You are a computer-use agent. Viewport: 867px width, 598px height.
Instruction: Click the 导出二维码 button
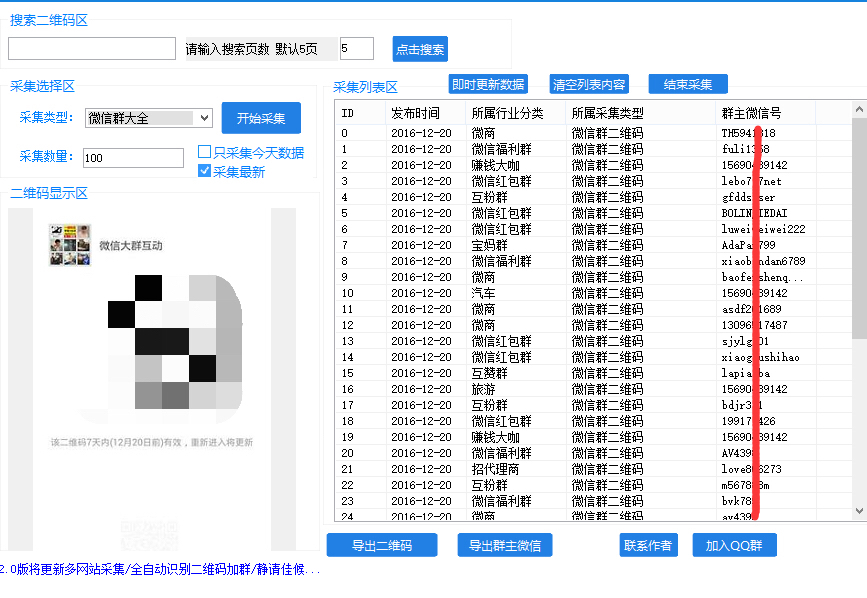382,545
